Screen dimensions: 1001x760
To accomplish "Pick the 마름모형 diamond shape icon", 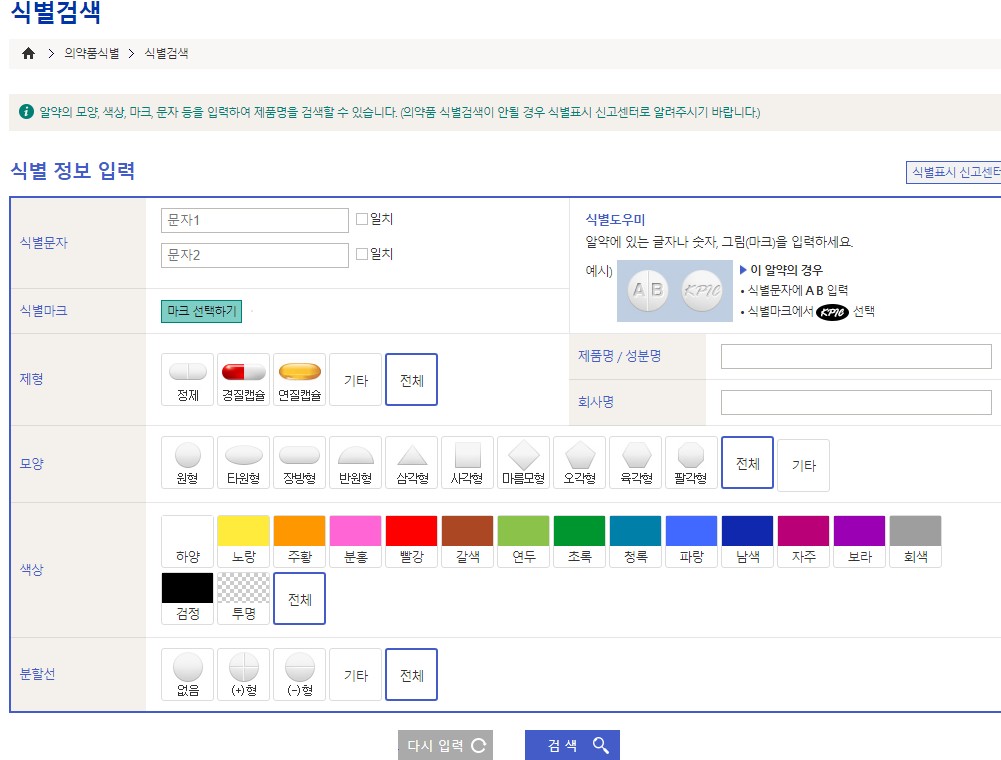I will 523,463.
